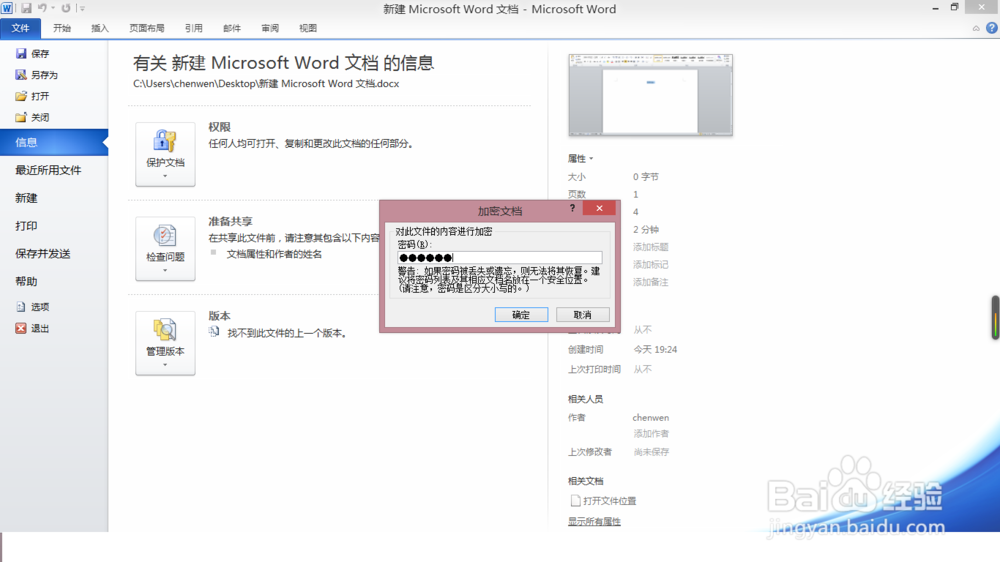Click the 添加标记 field
Screen dimensions: 1000x562
[x=651, y=264]
